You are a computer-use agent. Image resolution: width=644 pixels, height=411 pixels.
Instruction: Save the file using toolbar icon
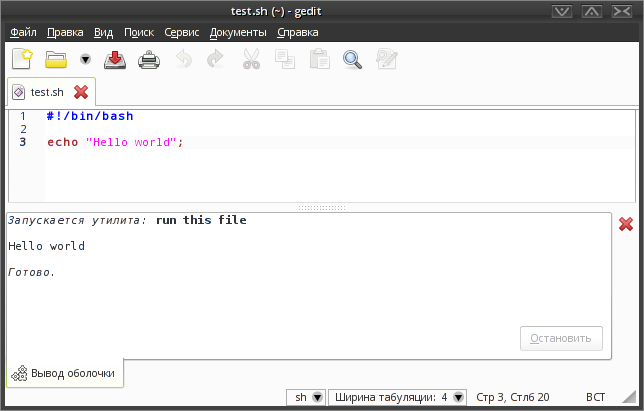point(116,60)
